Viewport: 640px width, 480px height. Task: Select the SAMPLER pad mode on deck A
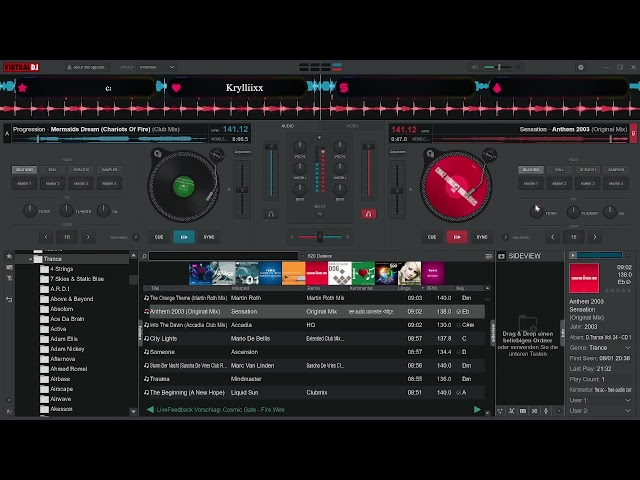point(109,169)
